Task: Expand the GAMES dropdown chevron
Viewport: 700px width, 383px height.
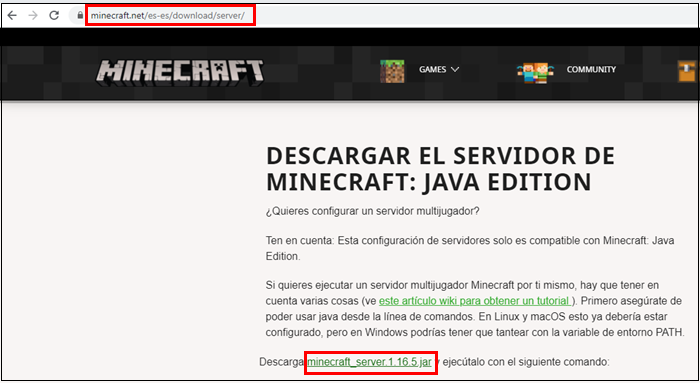Action: tap(455, 70)
